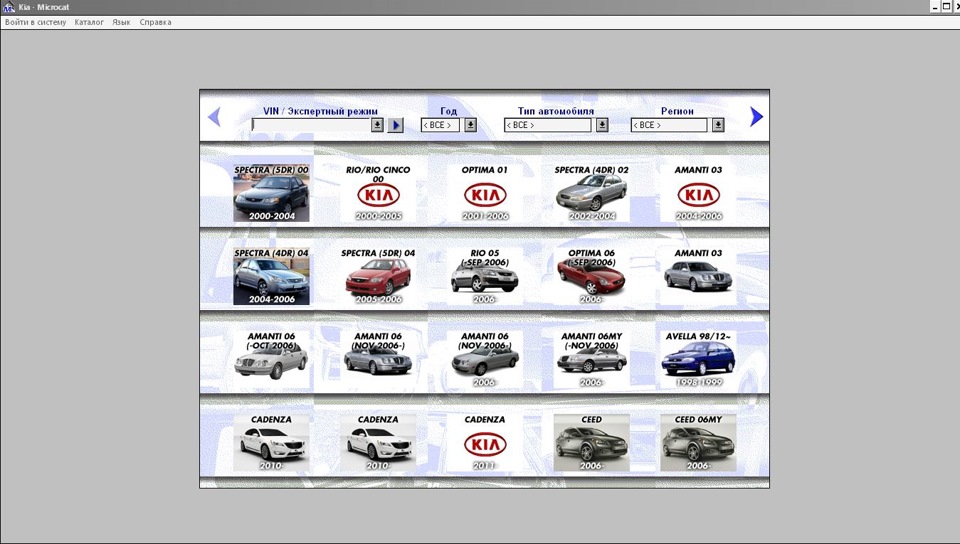Expand the VIN history dropdown arrow

pos(378,125)
